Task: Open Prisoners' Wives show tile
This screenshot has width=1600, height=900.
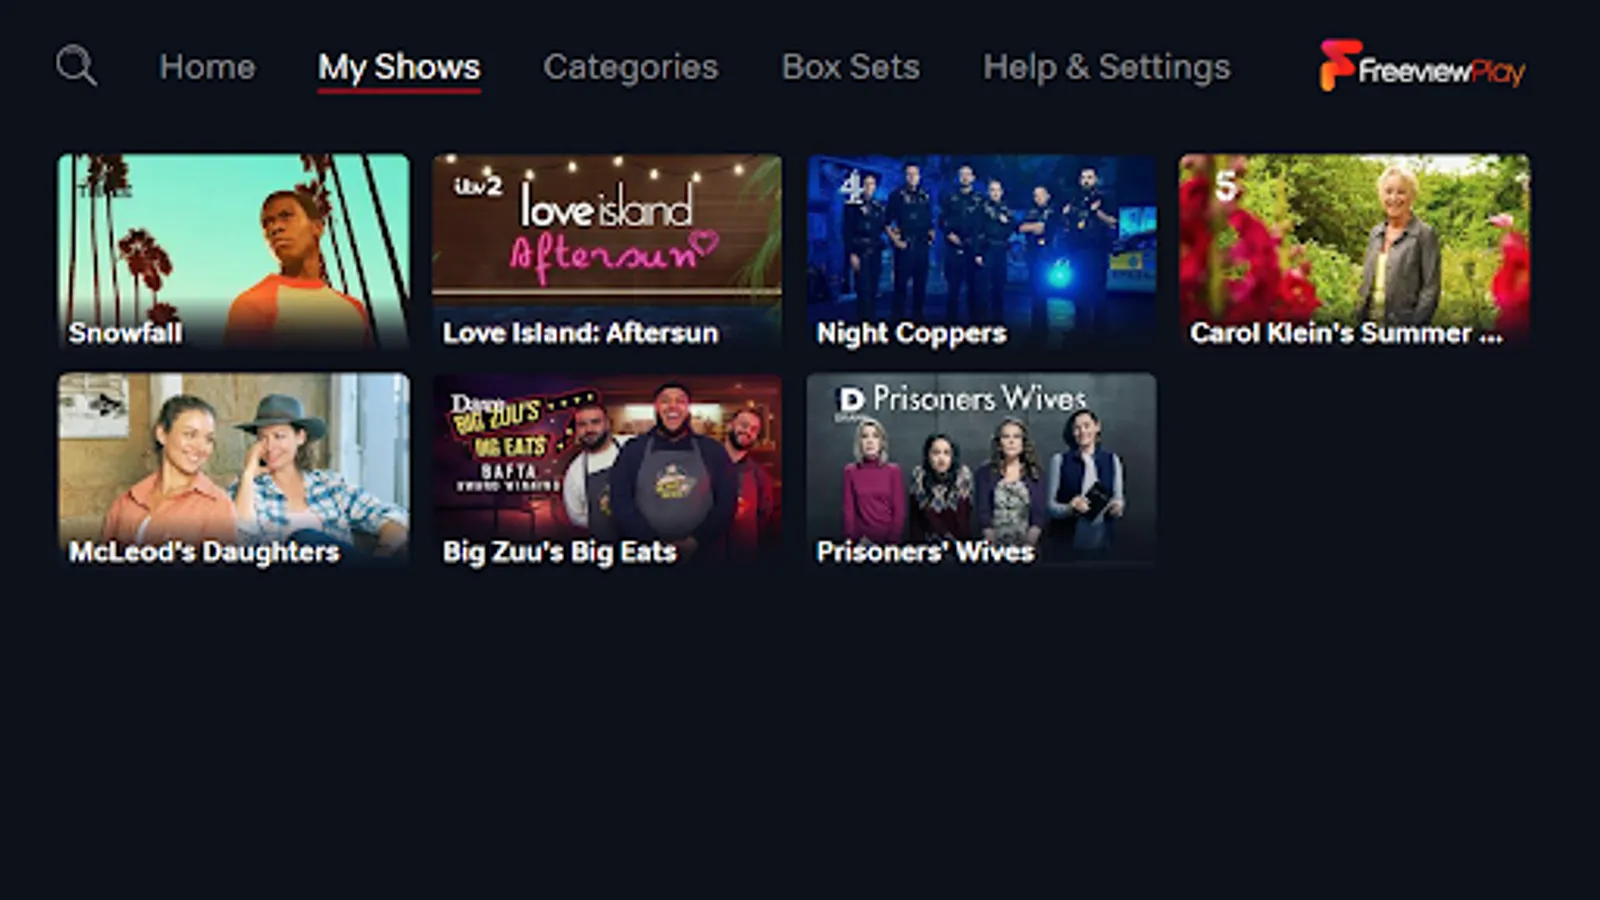Action: tap(981, 471)
